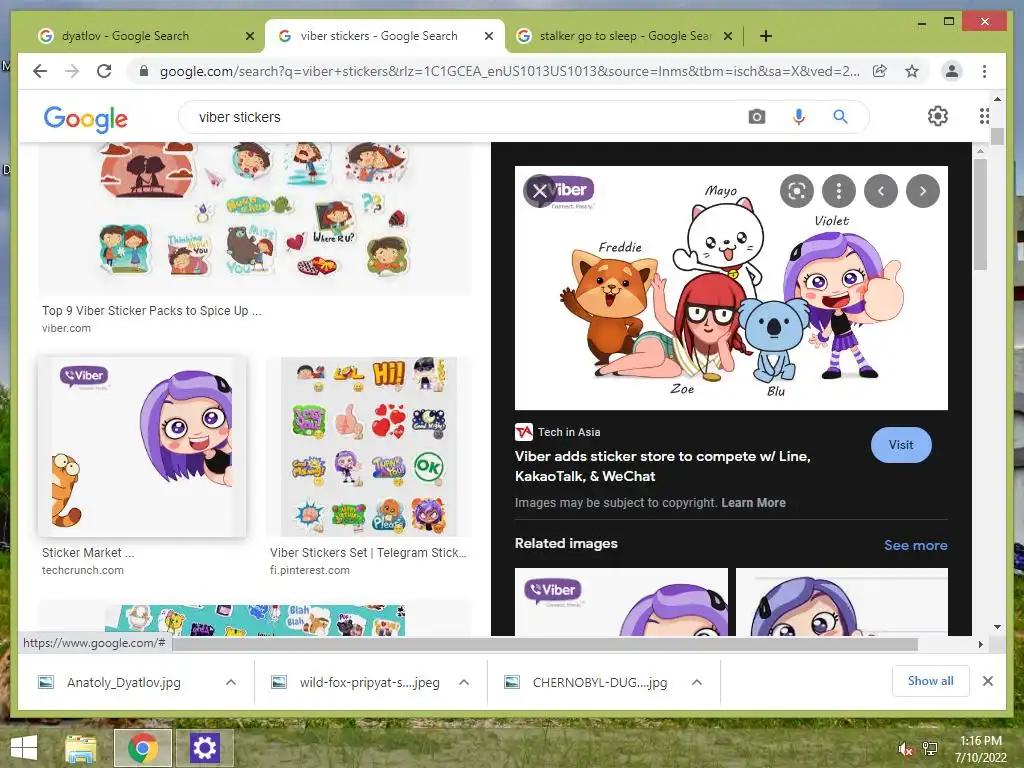Click the page vertical scrollbar thumb
The width and height of the screenshot is (1024, 768).
[x=997, y=136]
